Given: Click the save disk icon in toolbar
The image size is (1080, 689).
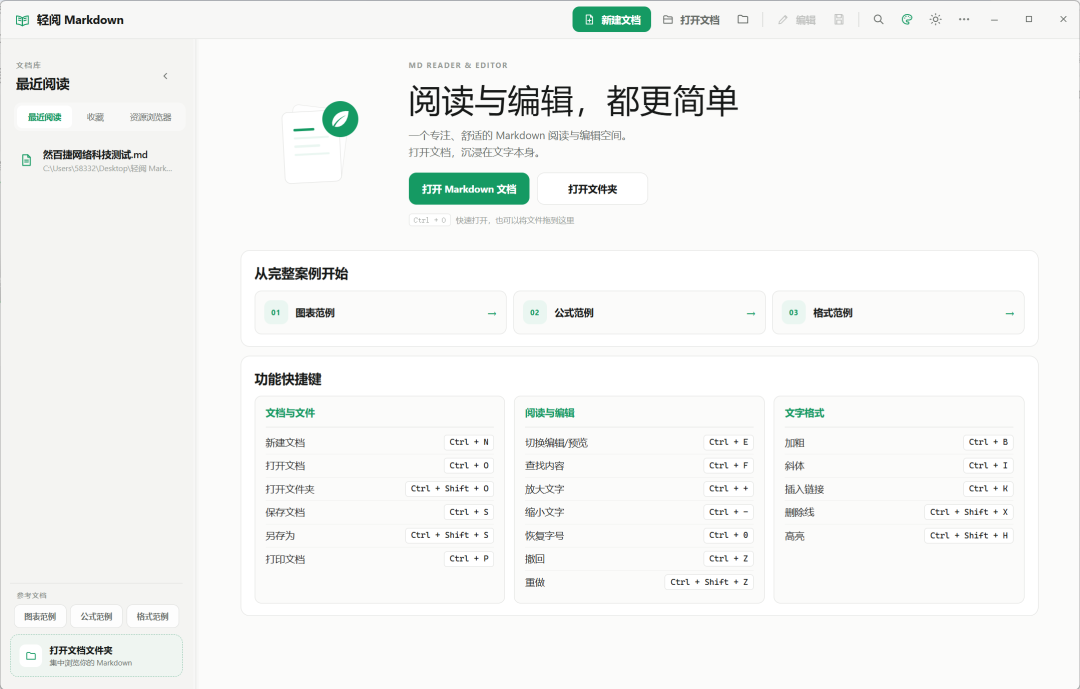Looking at the screenshot, I should 839,20.
